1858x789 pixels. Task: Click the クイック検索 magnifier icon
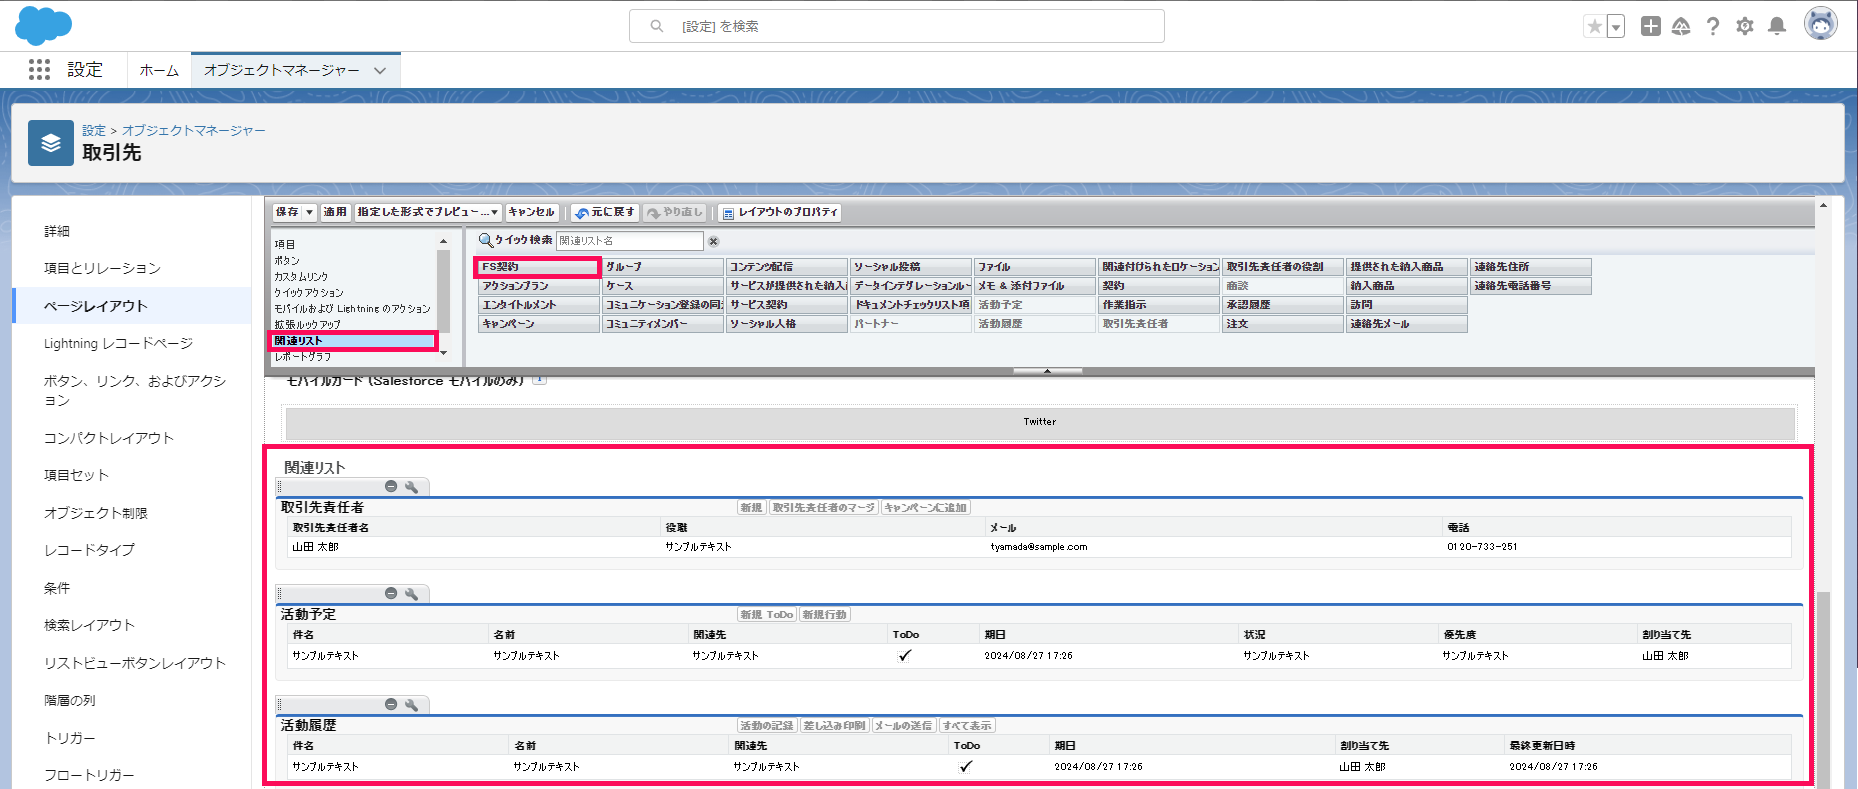click(x=486, y=240)
